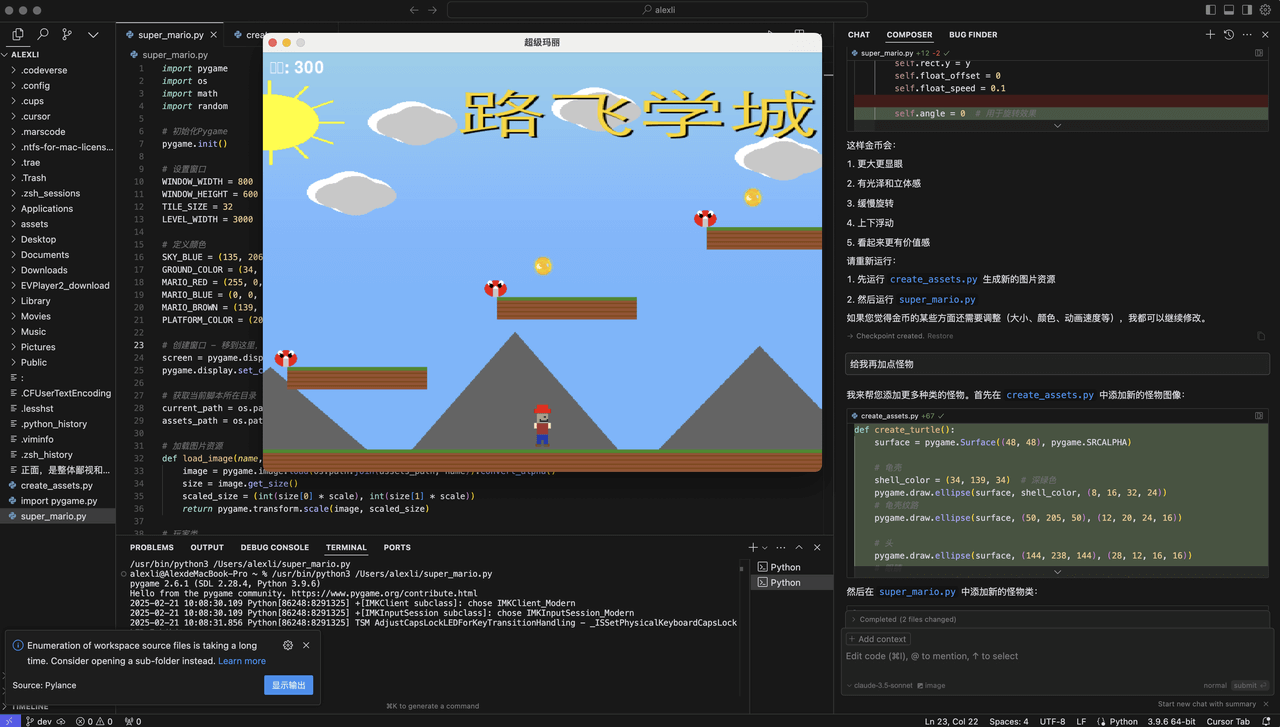
Task: Dismiss the Pylance notification
Action: point(306,645)
